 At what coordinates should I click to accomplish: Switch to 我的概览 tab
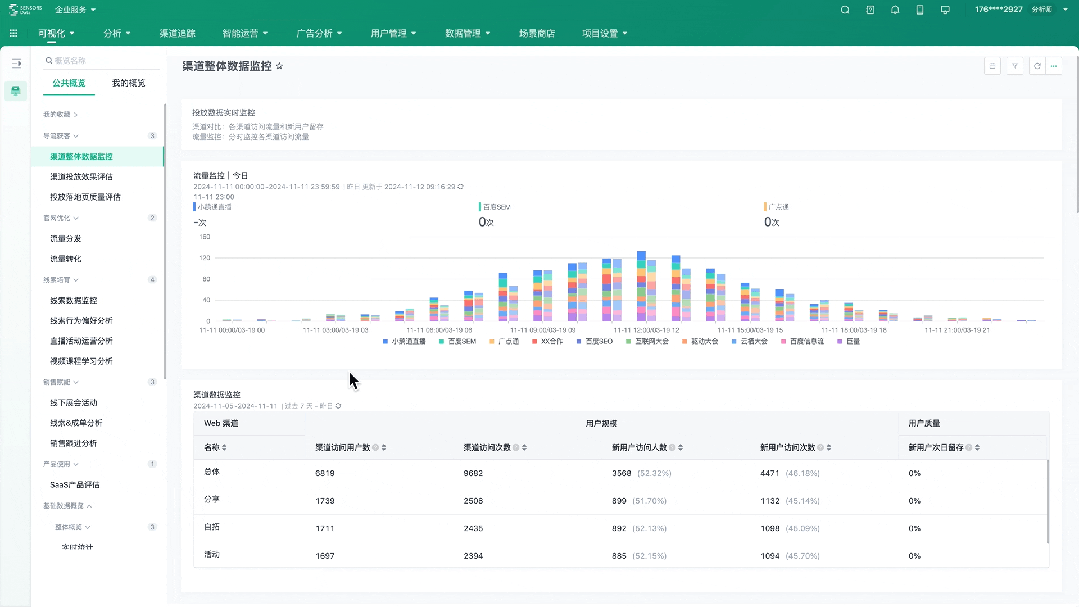point(128,83)
